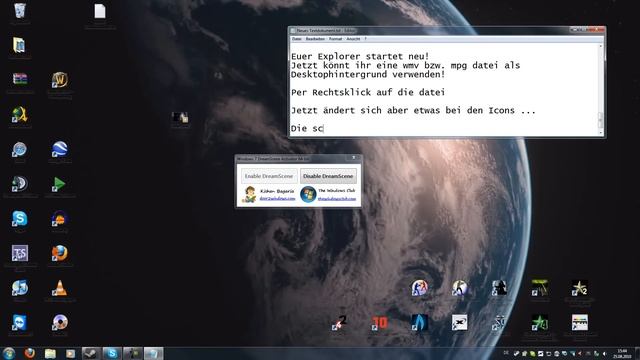Place cursor after 'Die sc' in Editor
The image size is (640, 360).
point(324,129)
